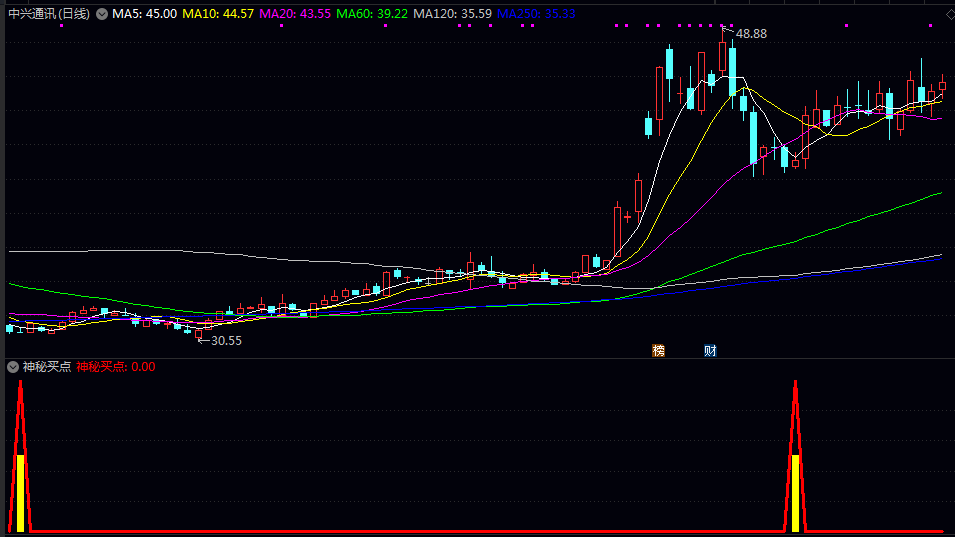Select the MA250: 35.33 label
This screenshot has height=537, width=955.
(536, 14)
